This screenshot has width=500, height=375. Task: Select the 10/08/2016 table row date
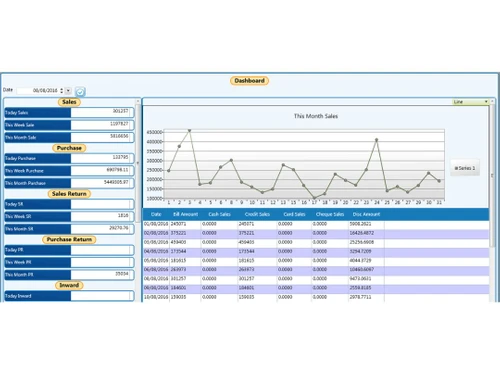[x=156, y=297]
